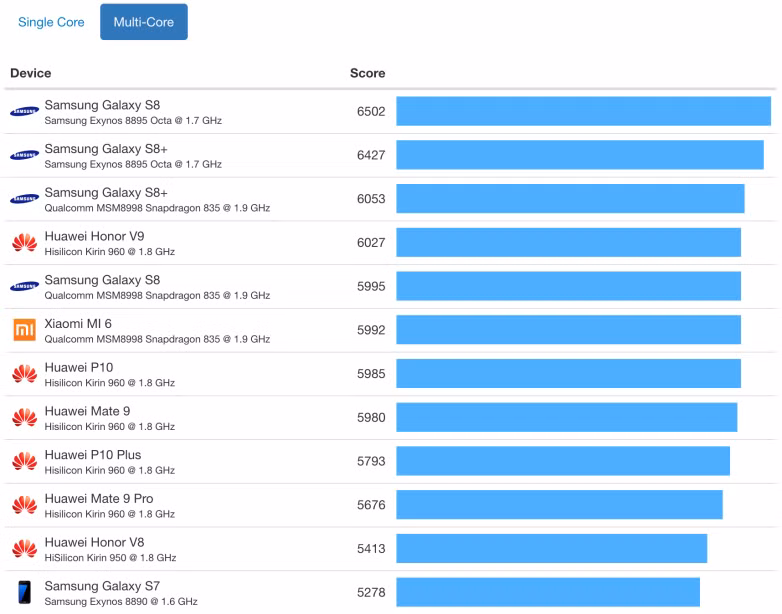Click the Huawei logo beside Mate 9 Pro

coord(25,505)
